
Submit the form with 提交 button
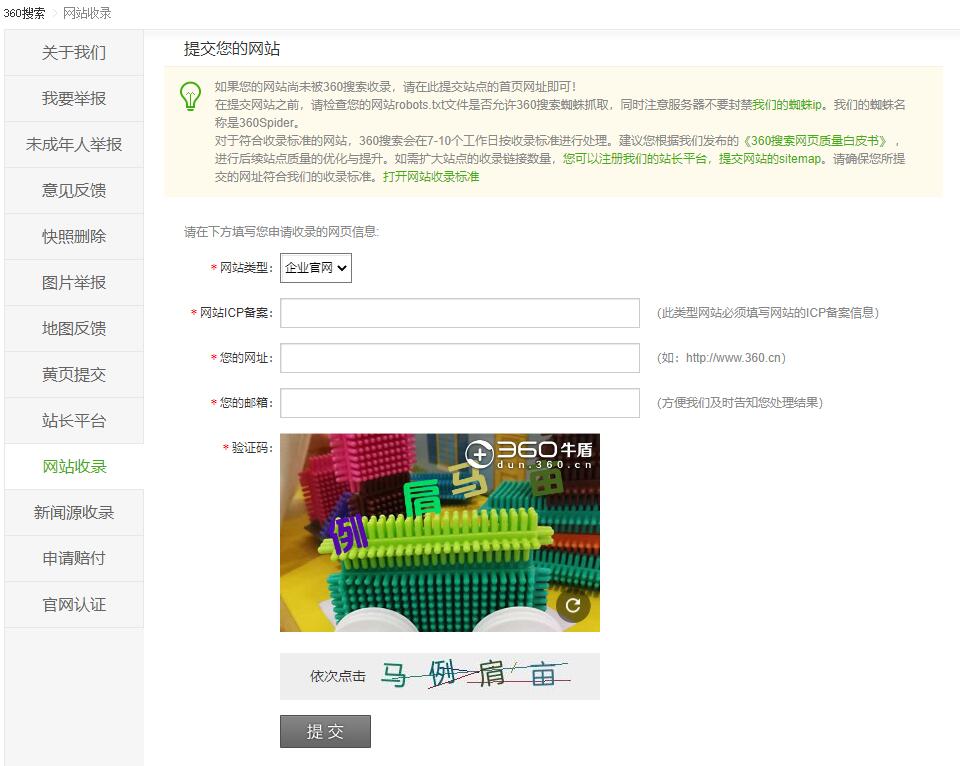click(x=325, y=731)
